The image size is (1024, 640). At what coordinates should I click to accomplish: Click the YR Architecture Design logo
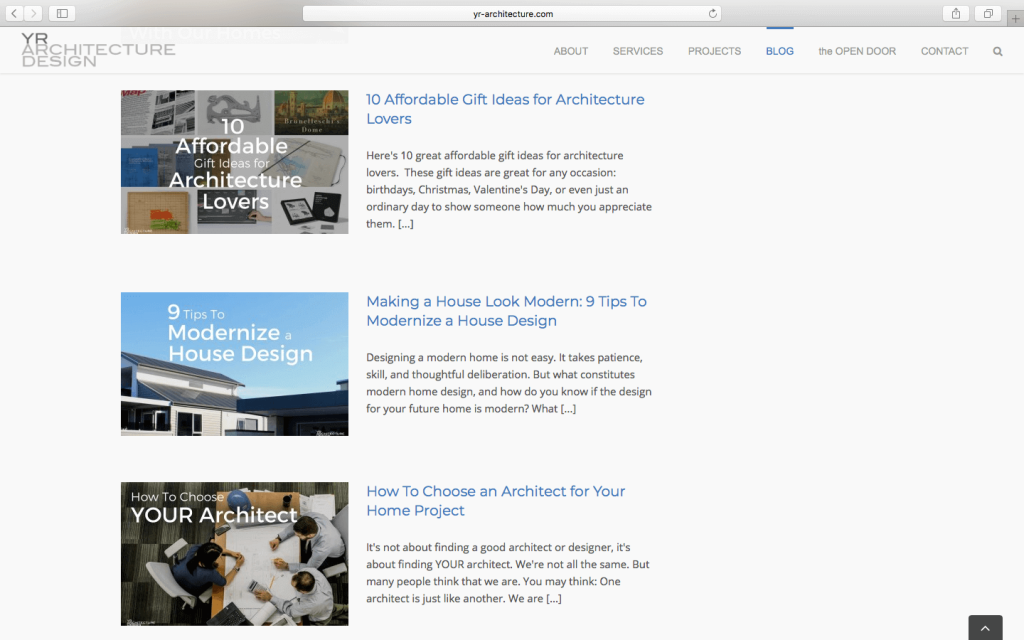[95, 50]
